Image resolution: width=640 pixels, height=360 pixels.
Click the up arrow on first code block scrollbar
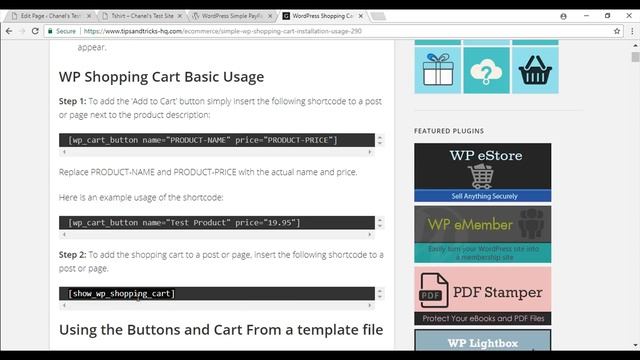coord(380,137)
